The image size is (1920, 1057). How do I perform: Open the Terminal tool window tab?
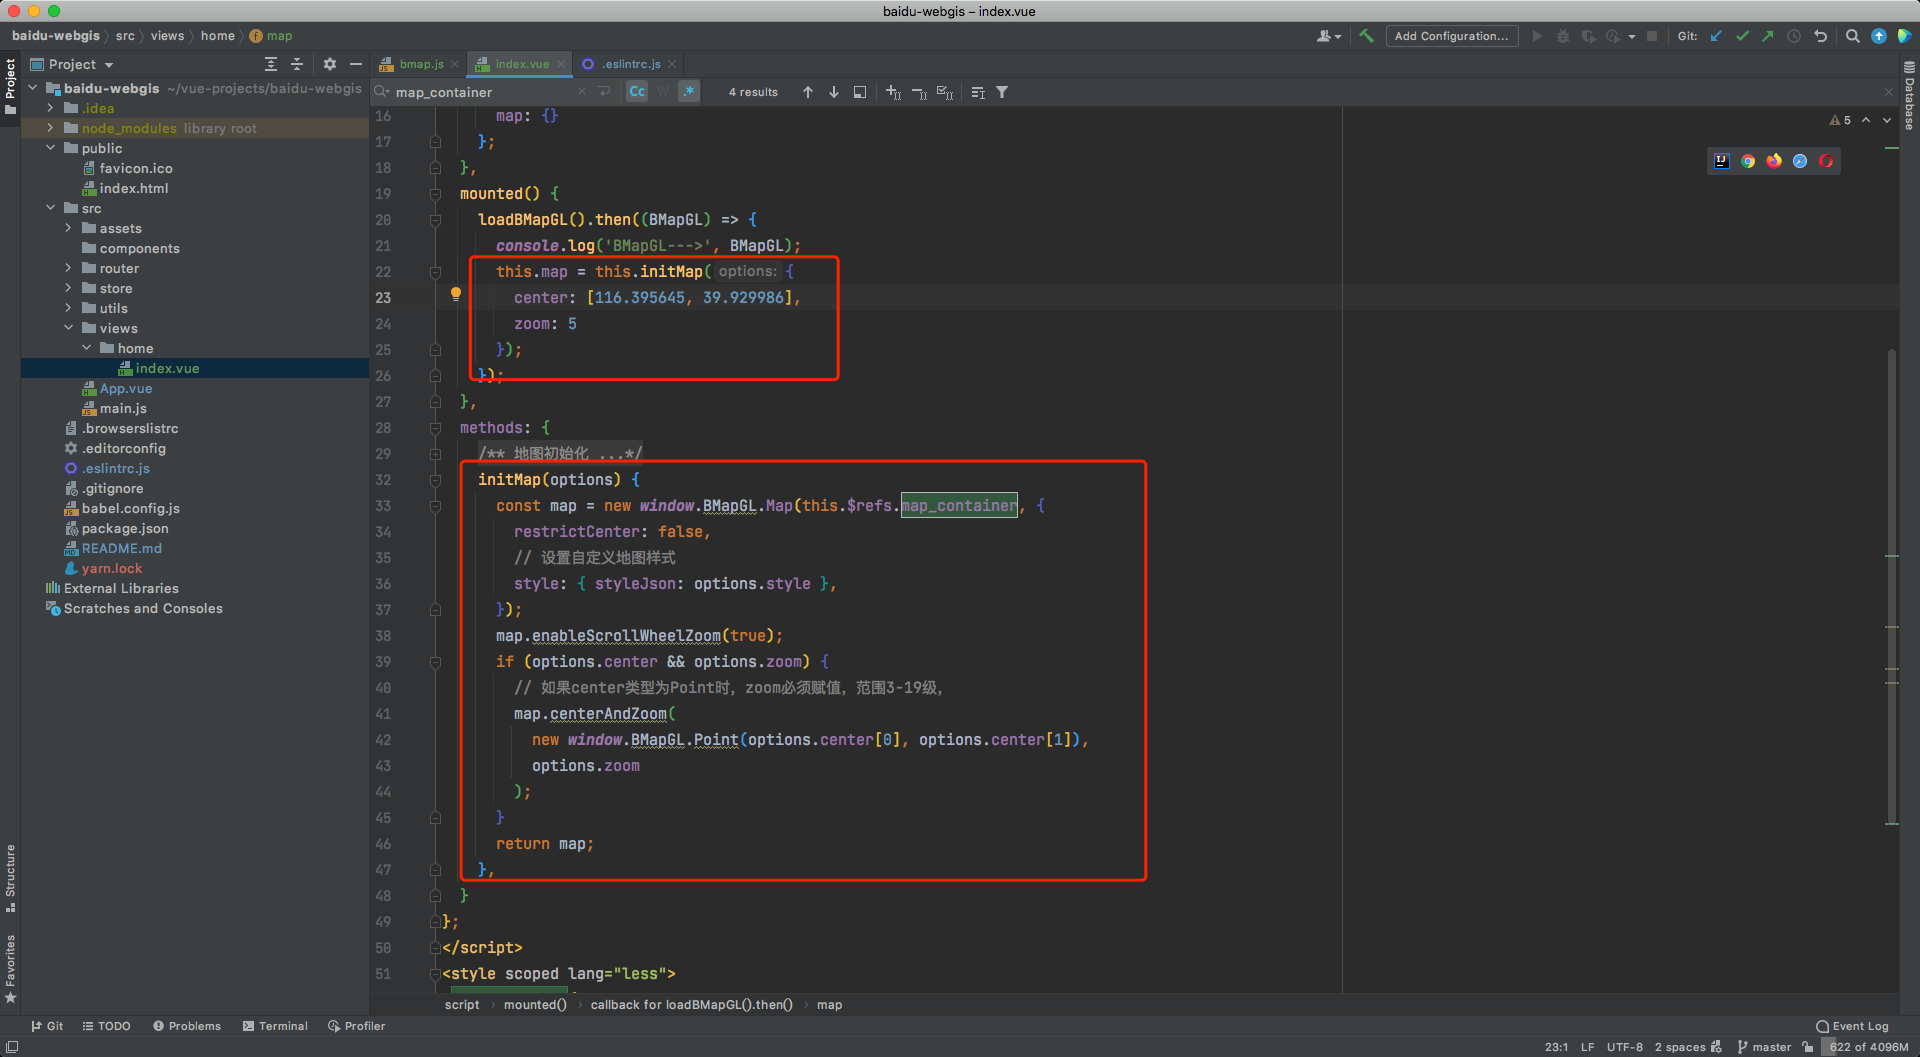275,1026
